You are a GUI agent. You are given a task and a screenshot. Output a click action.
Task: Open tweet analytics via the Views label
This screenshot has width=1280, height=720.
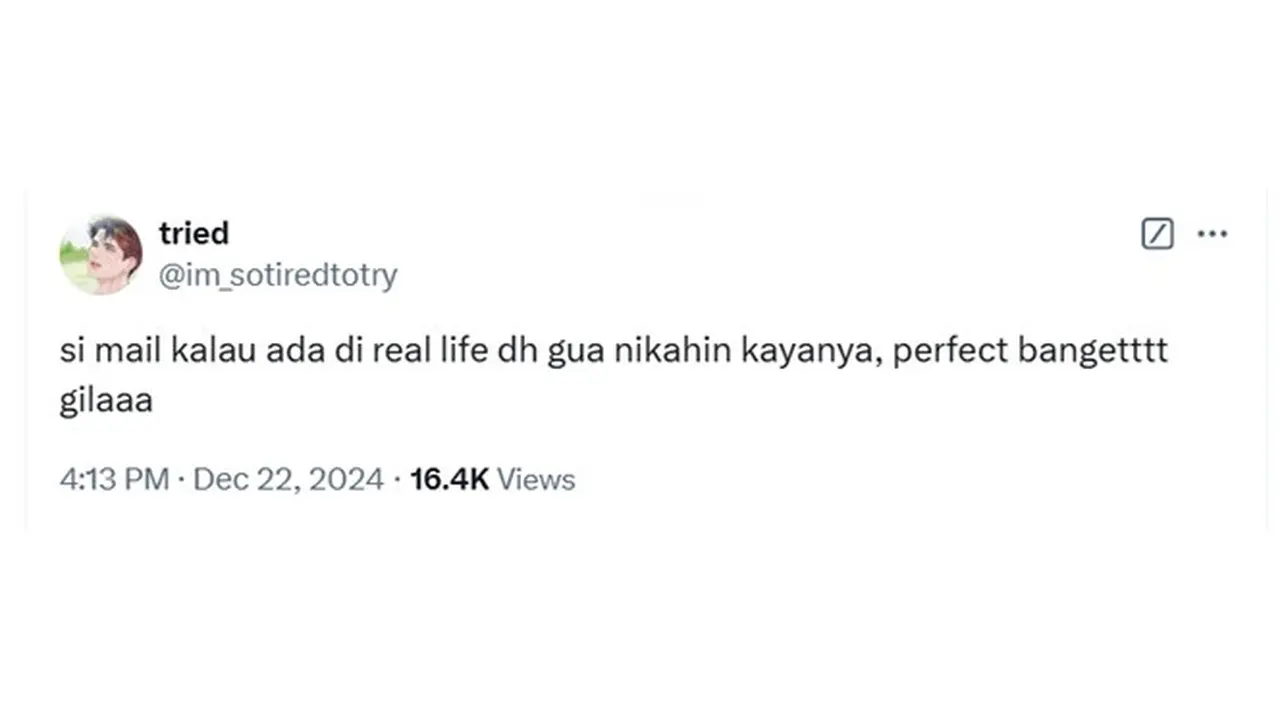(x=535, y=479)
